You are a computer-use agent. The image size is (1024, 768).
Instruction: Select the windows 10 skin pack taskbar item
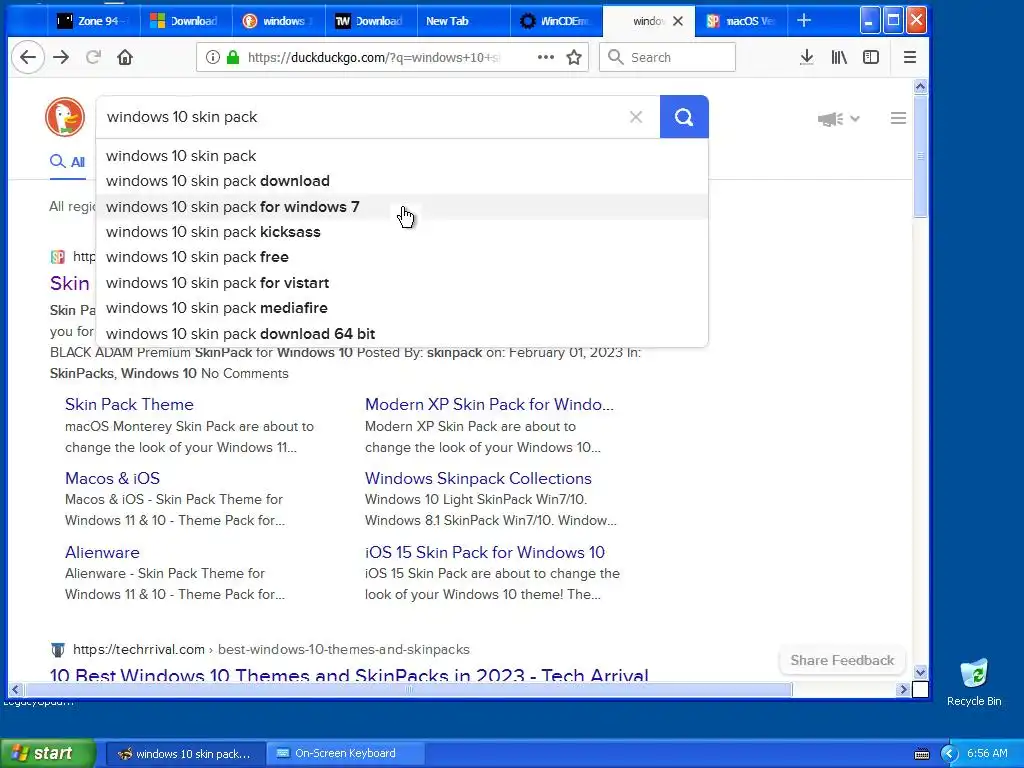185,754
